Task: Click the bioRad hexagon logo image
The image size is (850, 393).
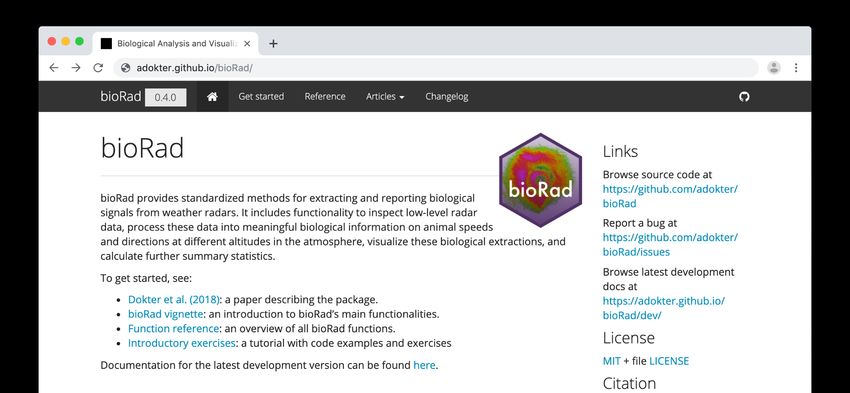Action: pos(540,181)
